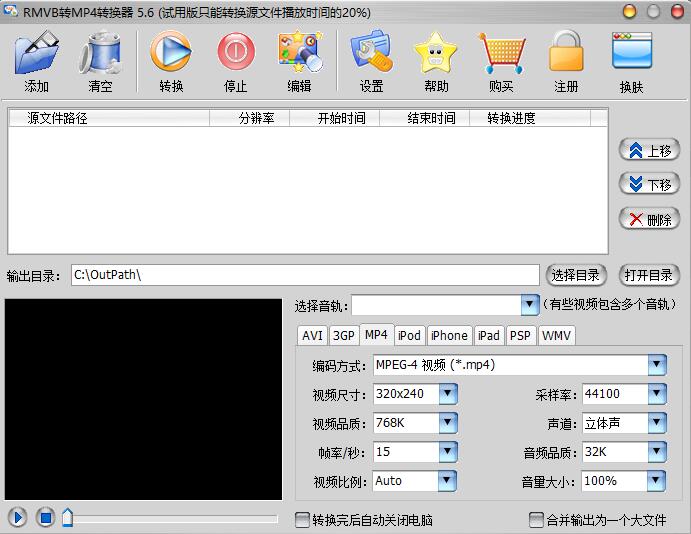
Task: Toggle 合并输出为一个大文件 checkbox
Action: [x=536, y=520]
